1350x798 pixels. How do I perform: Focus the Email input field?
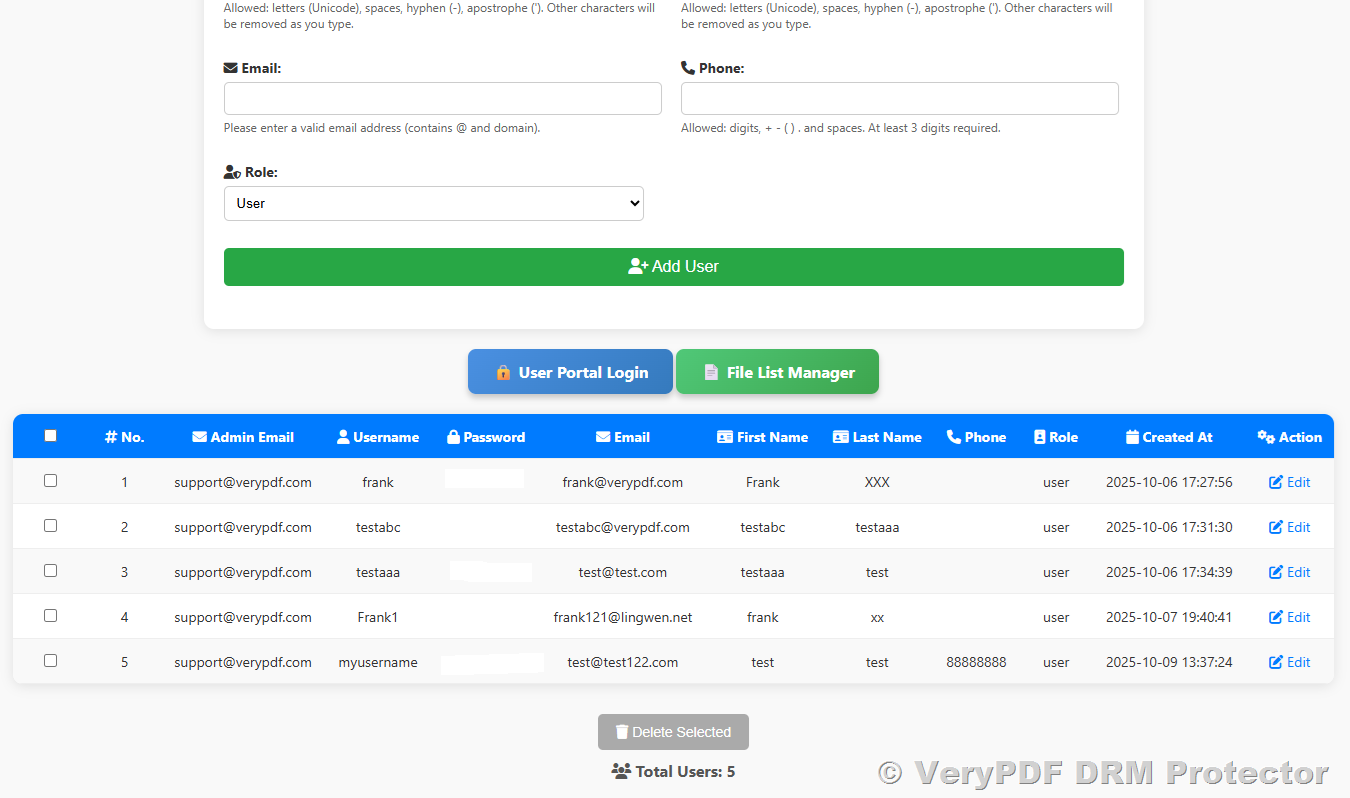point(442,99)
